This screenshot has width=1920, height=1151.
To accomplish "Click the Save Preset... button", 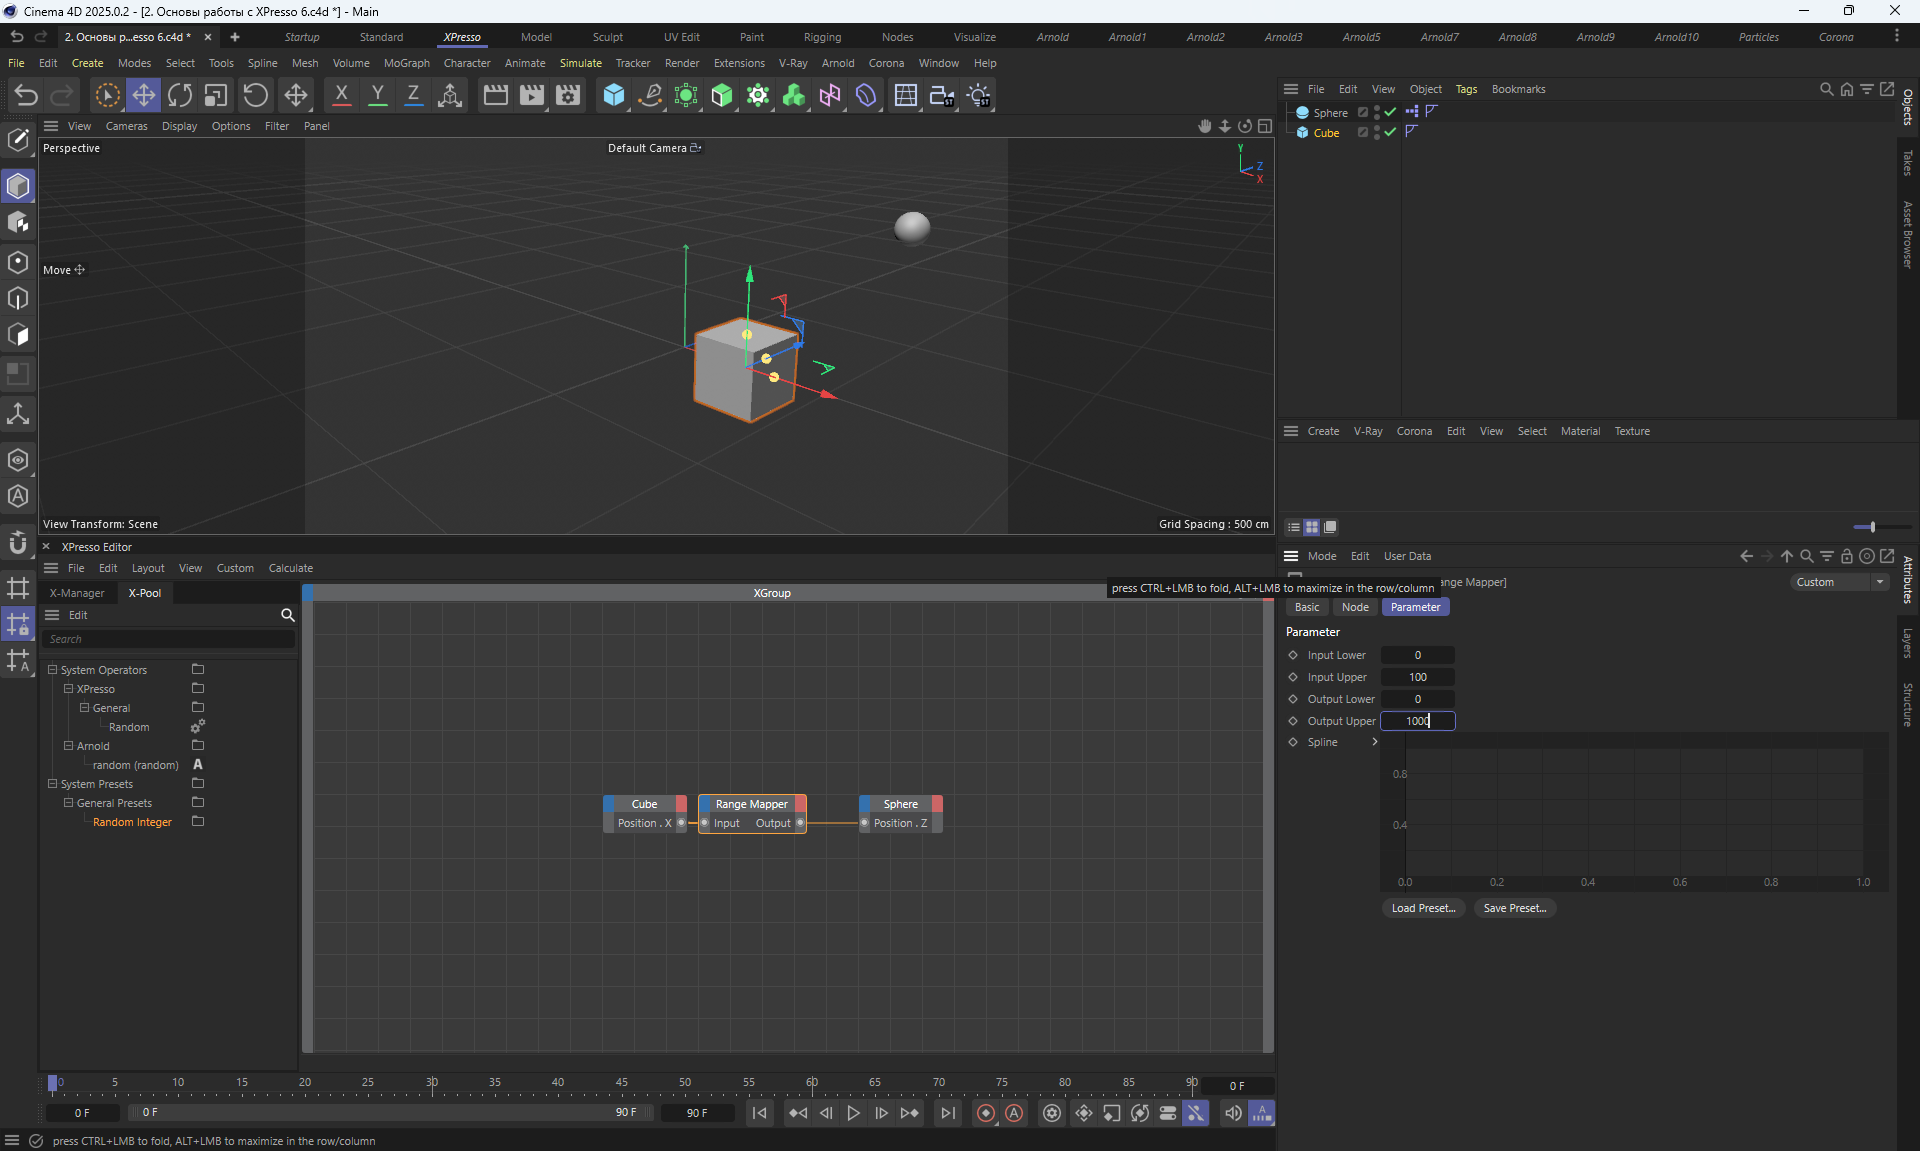I will 1514,908.
